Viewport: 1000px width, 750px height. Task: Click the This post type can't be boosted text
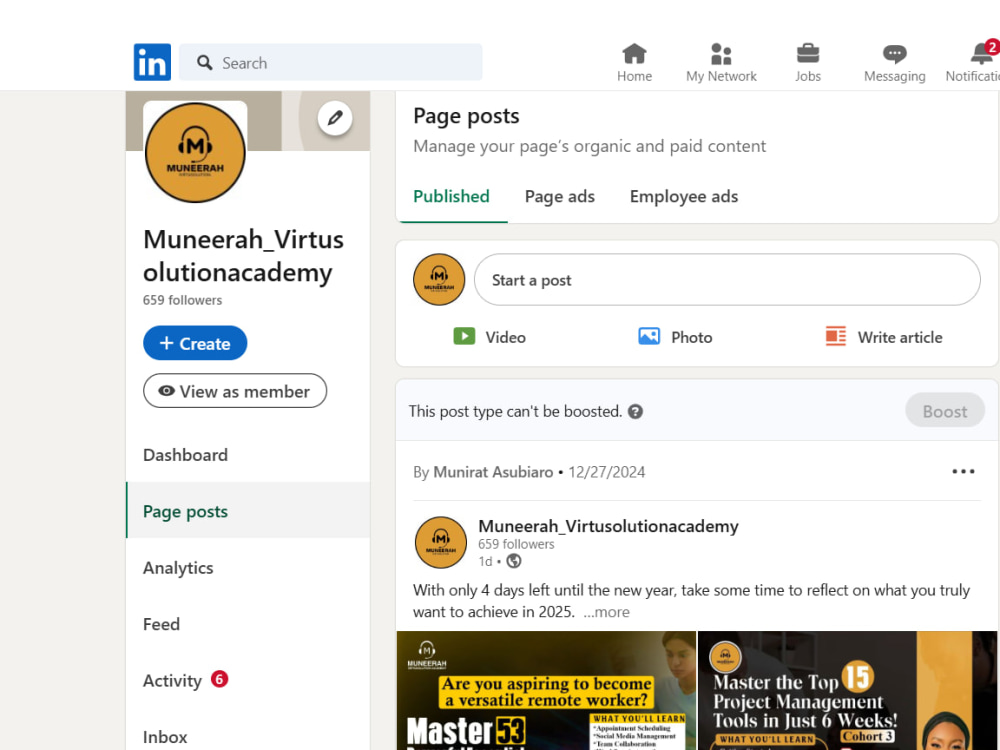pos(515,411)
